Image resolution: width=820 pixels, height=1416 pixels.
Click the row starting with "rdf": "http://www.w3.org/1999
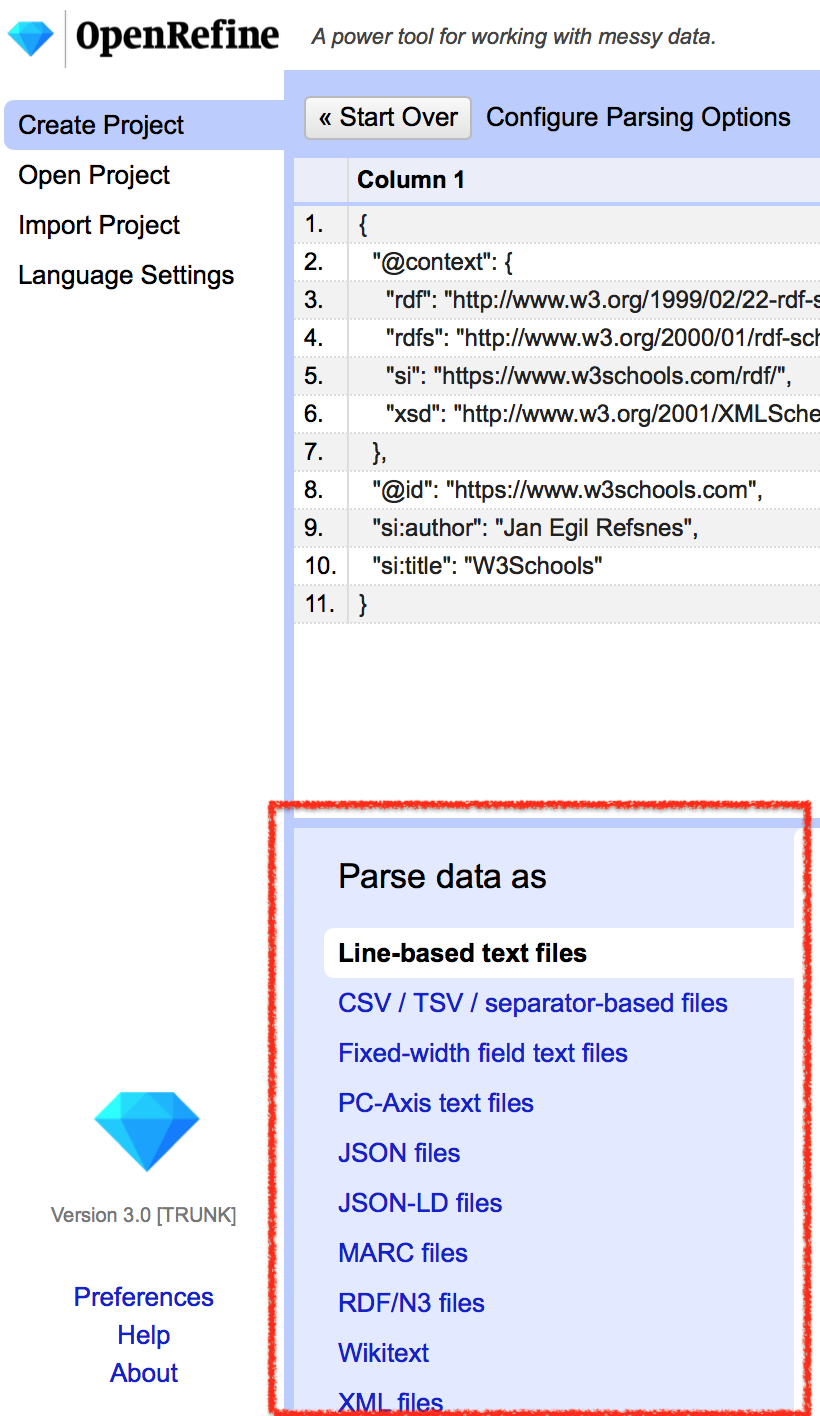(x=557, y=300)
